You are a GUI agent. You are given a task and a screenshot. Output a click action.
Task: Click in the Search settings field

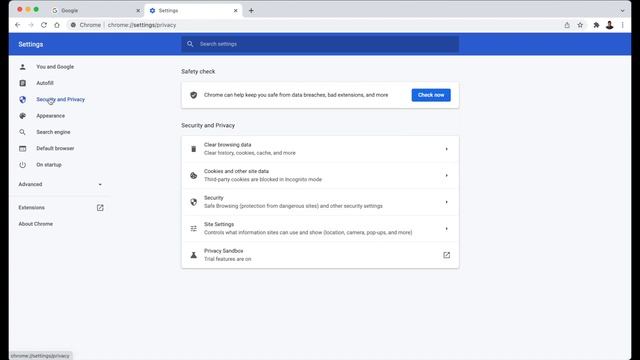[x=320, y=44]
